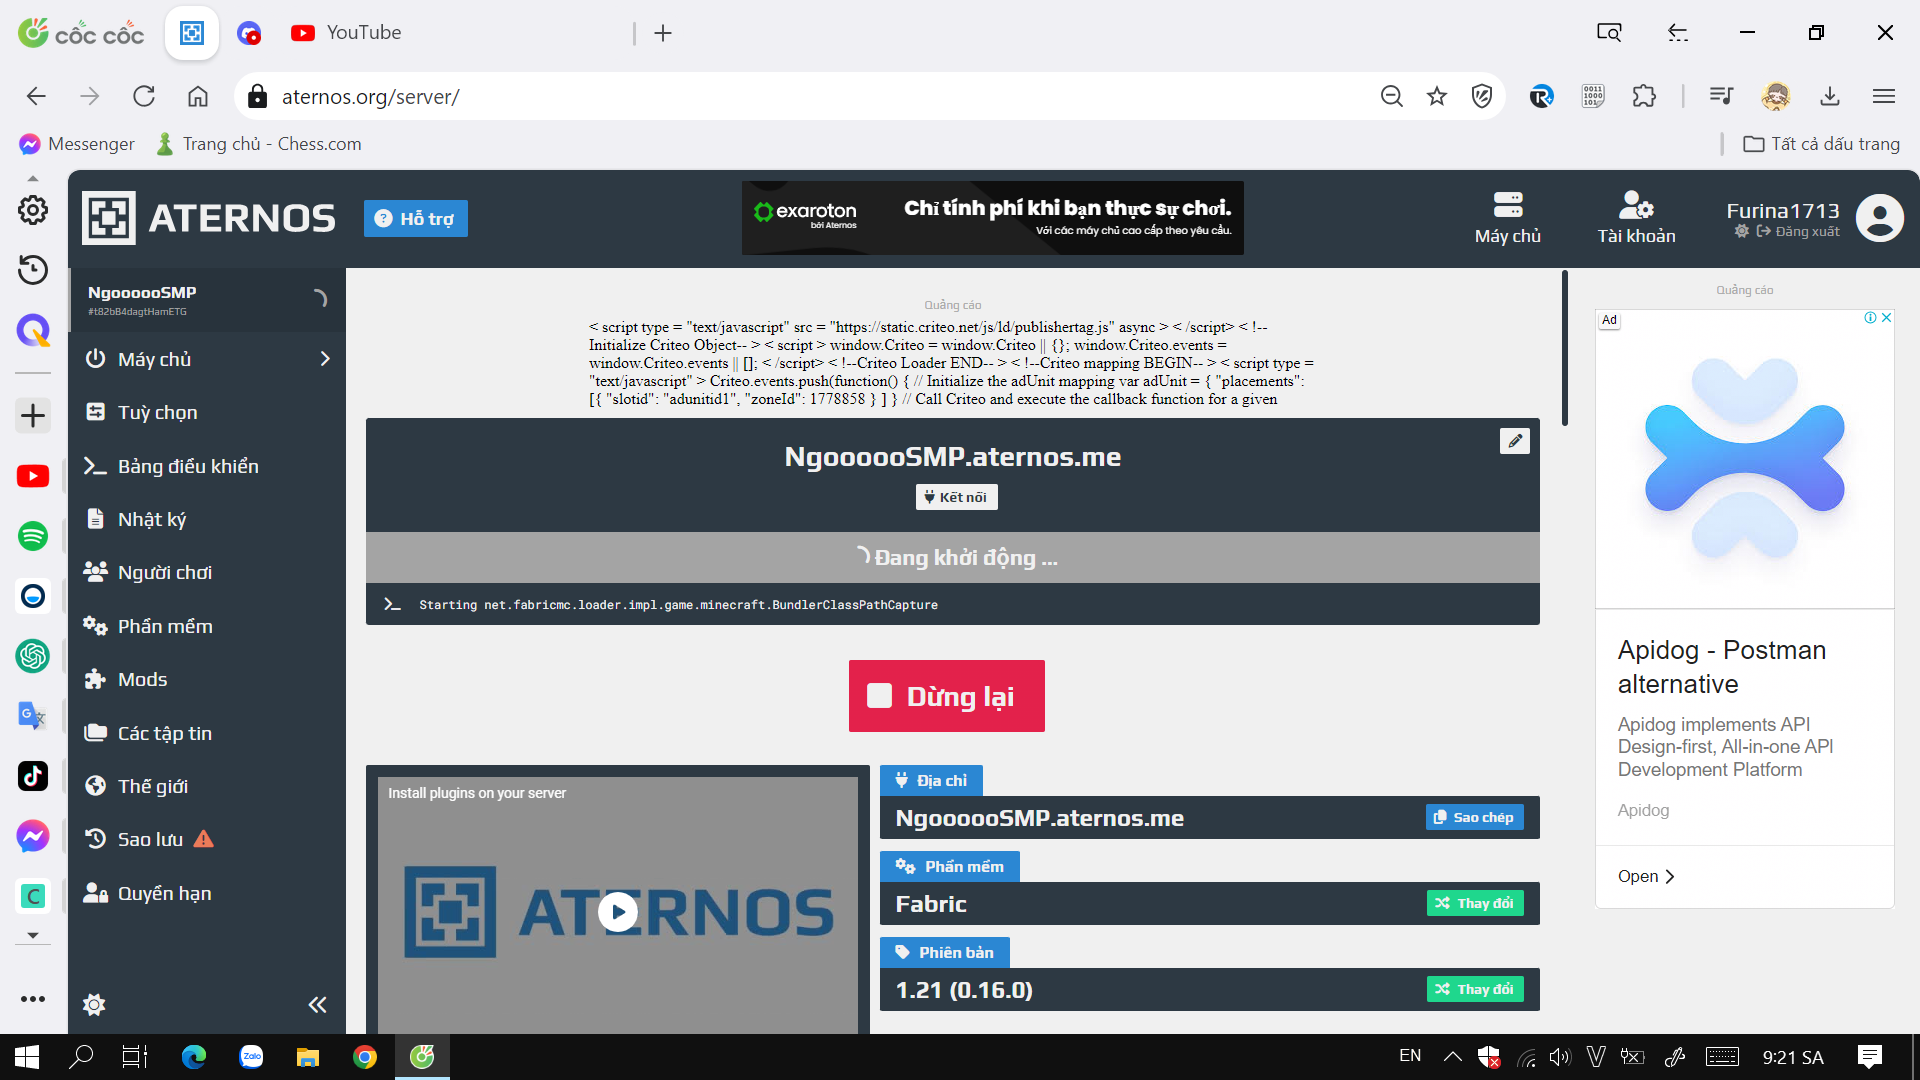The width and height of the screenshot is (1920, 1080).
Task: Play the Install plugins video
Action: pos(617,911)
